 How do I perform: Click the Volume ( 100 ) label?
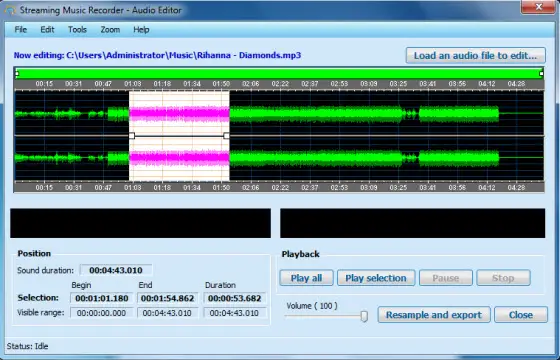tap(312, 306)
